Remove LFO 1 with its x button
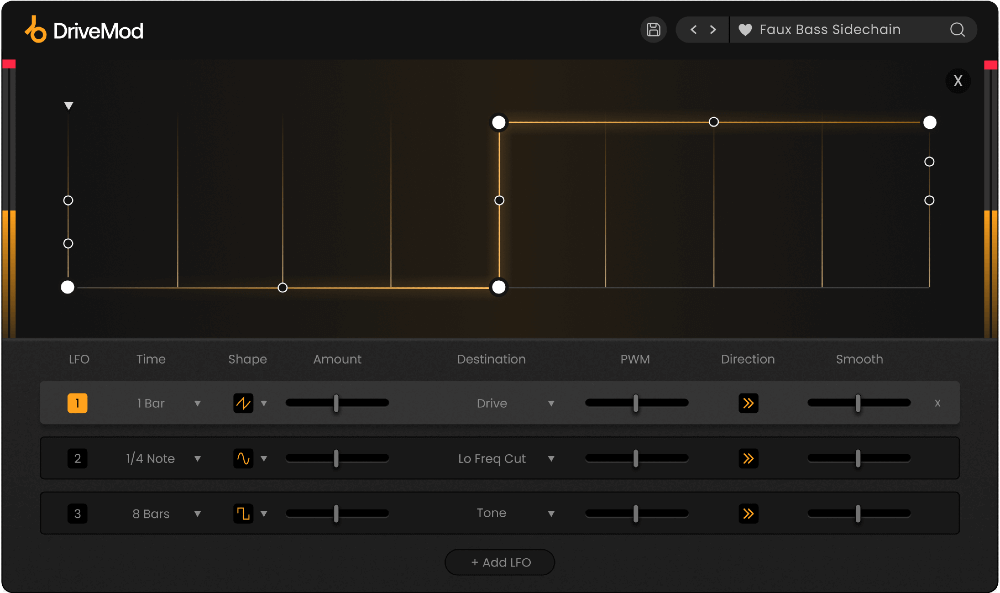The width and height of the screenshot is (1000, 593). tap(937, 403)
